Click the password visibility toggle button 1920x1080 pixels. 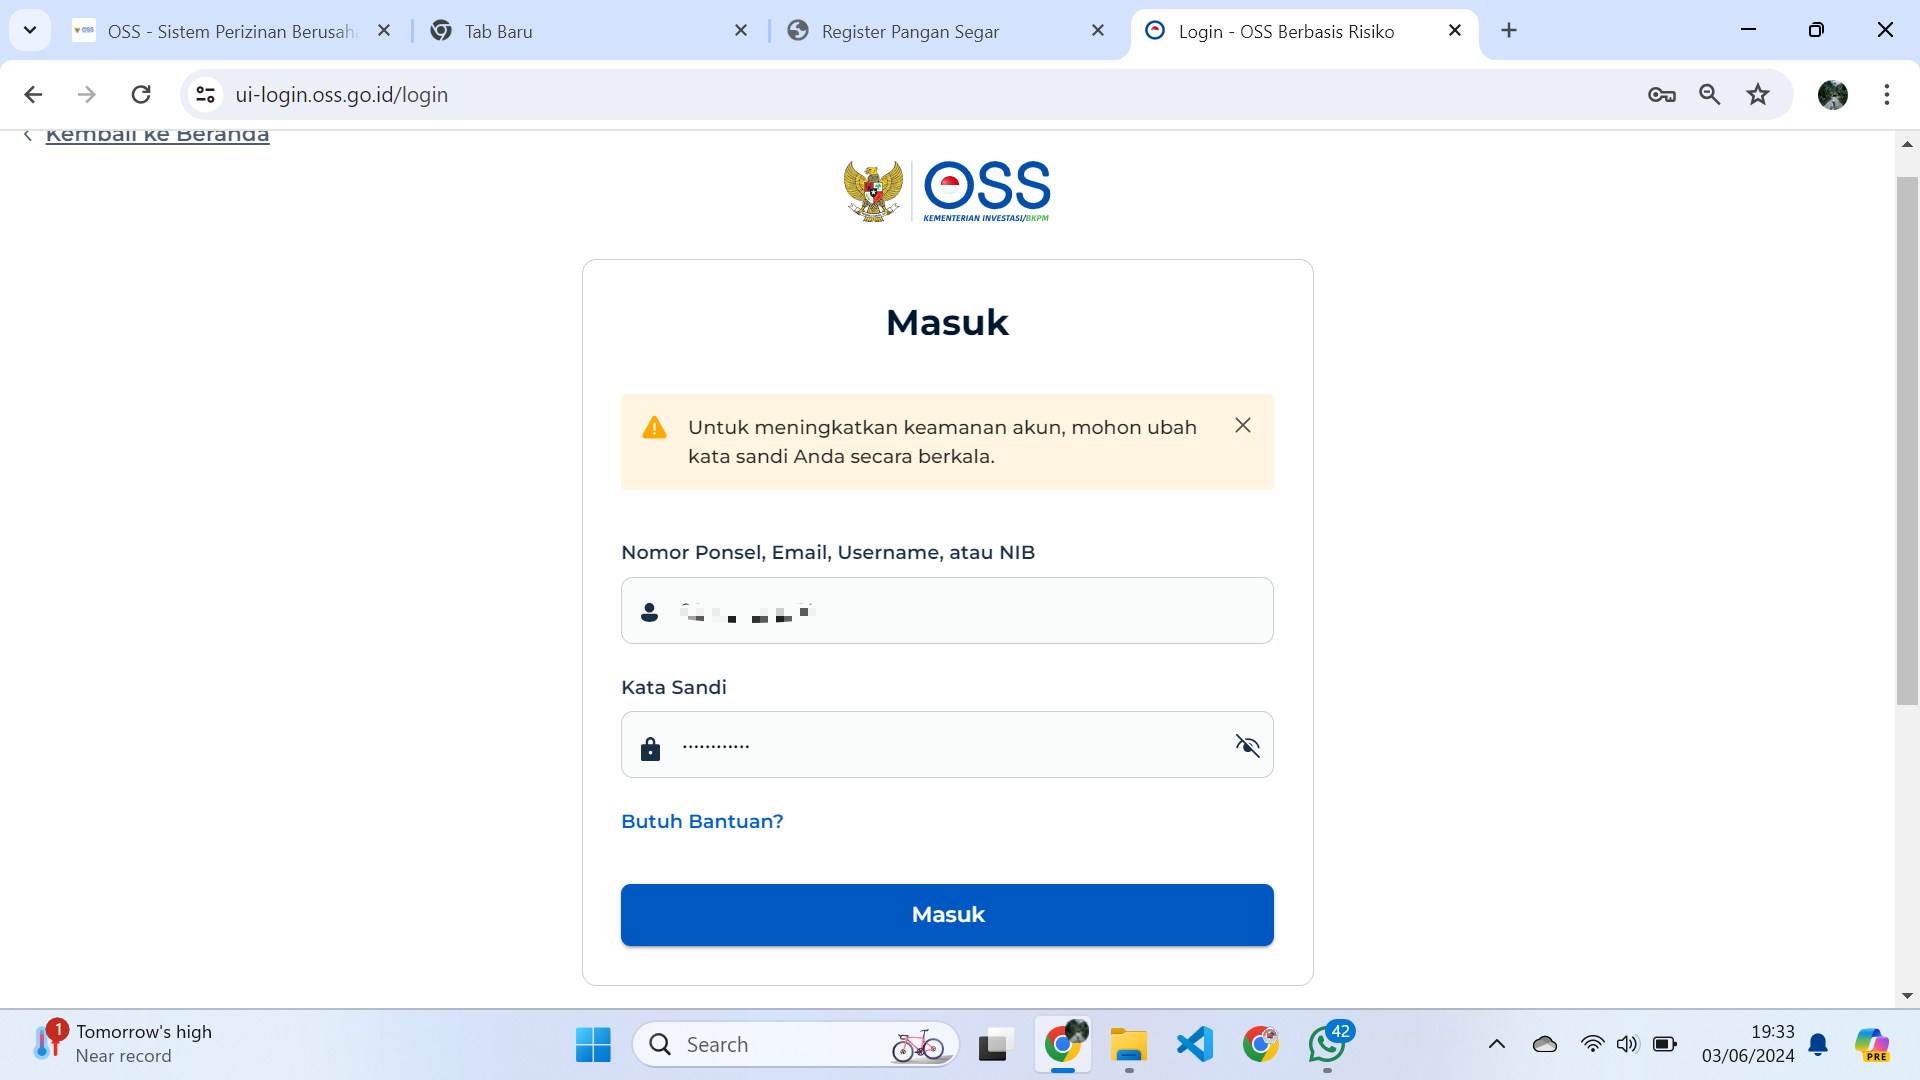click(1245, 745)
